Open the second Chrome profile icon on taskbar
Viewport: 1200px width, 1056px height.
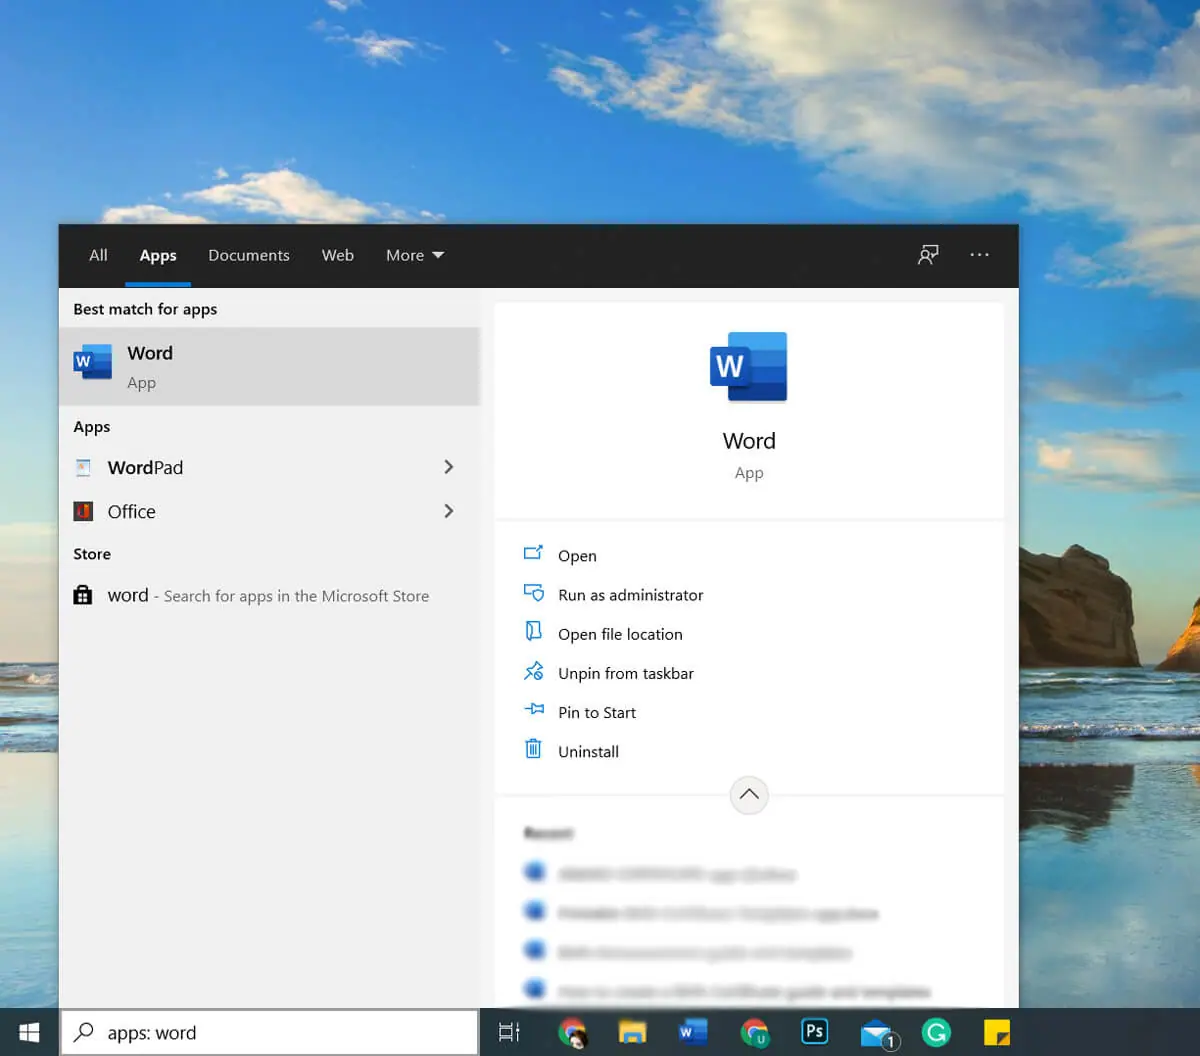[x=755, y=1032]
